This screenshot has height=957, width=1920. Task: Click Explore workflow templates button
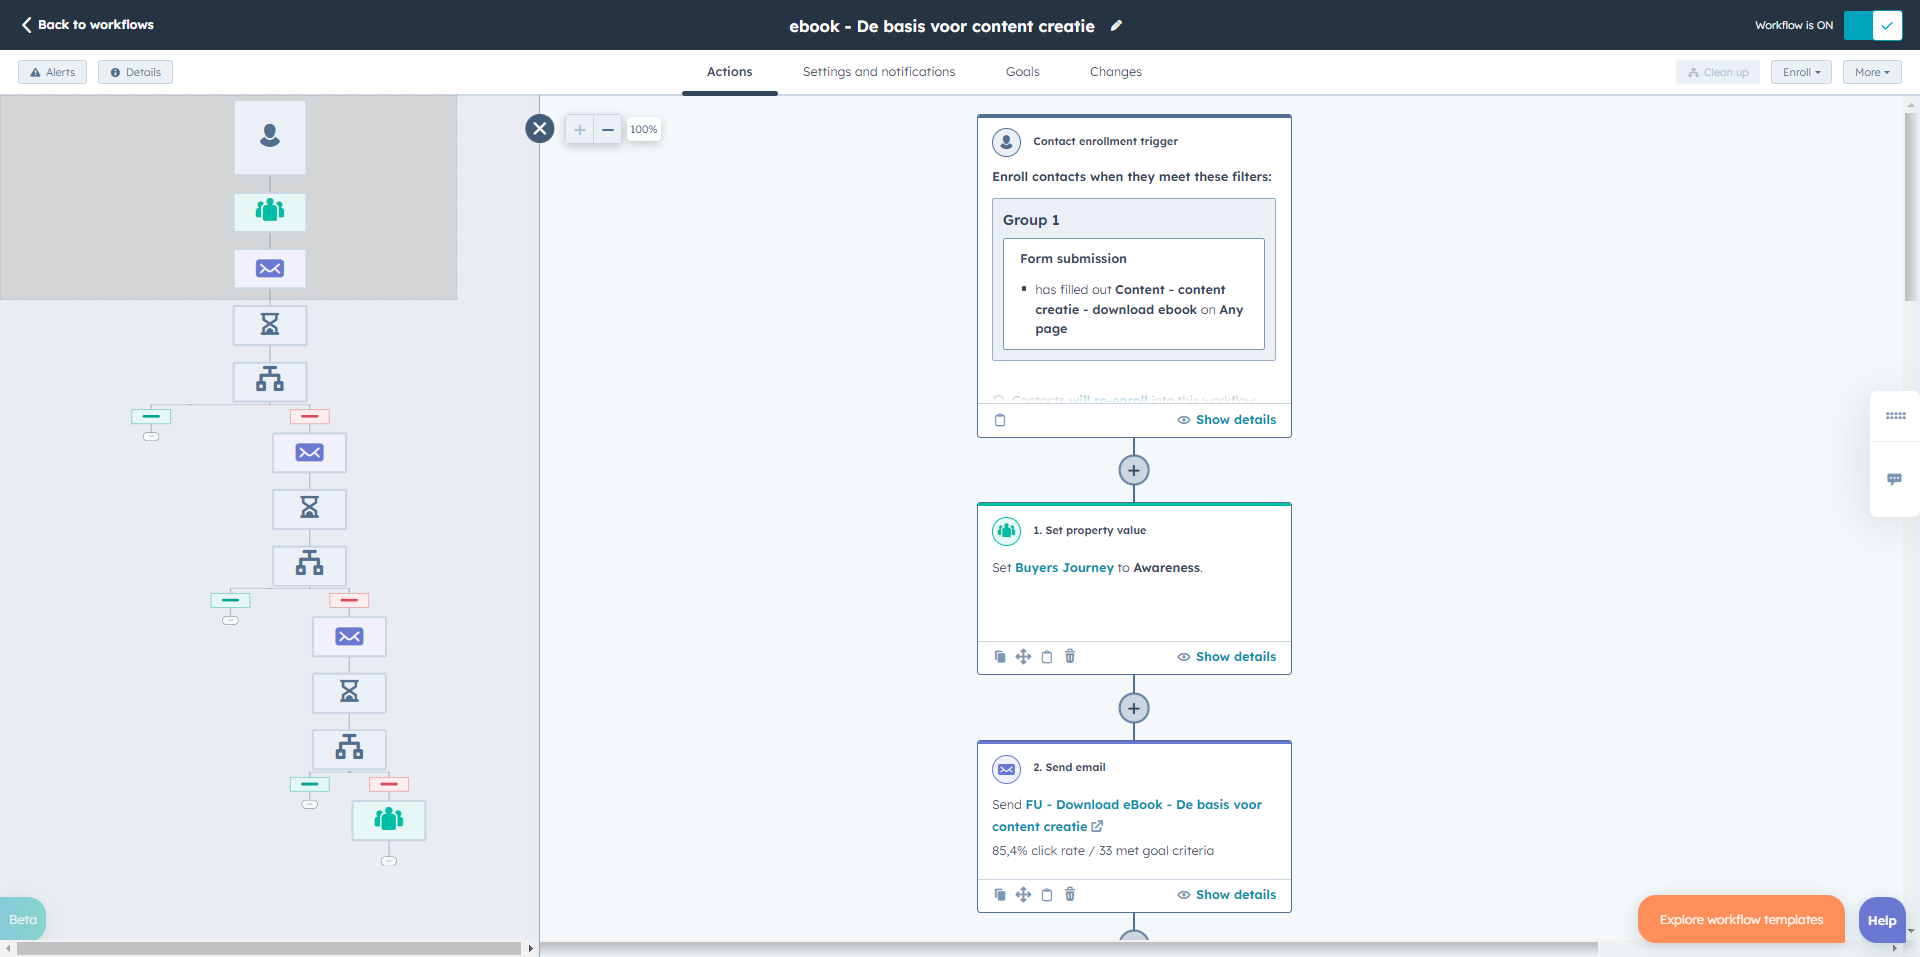click(x=1741, y=920)
